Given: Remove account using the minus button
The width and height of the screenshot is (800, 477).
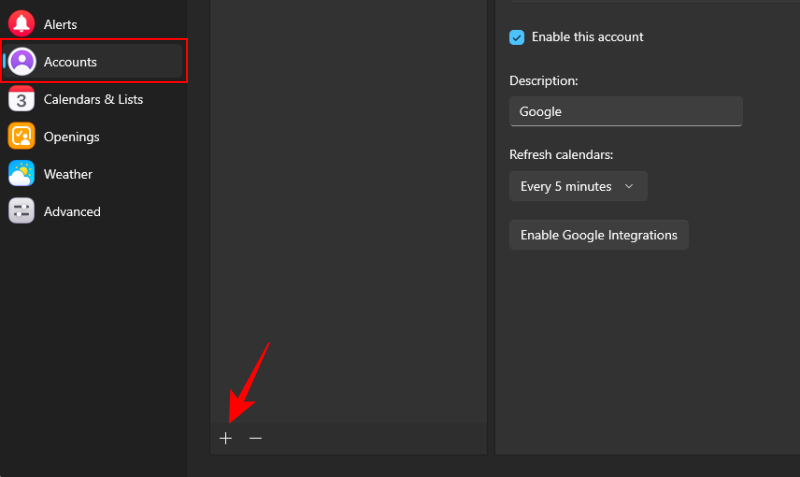Looking at the screenshot, I should pos(256,438).
